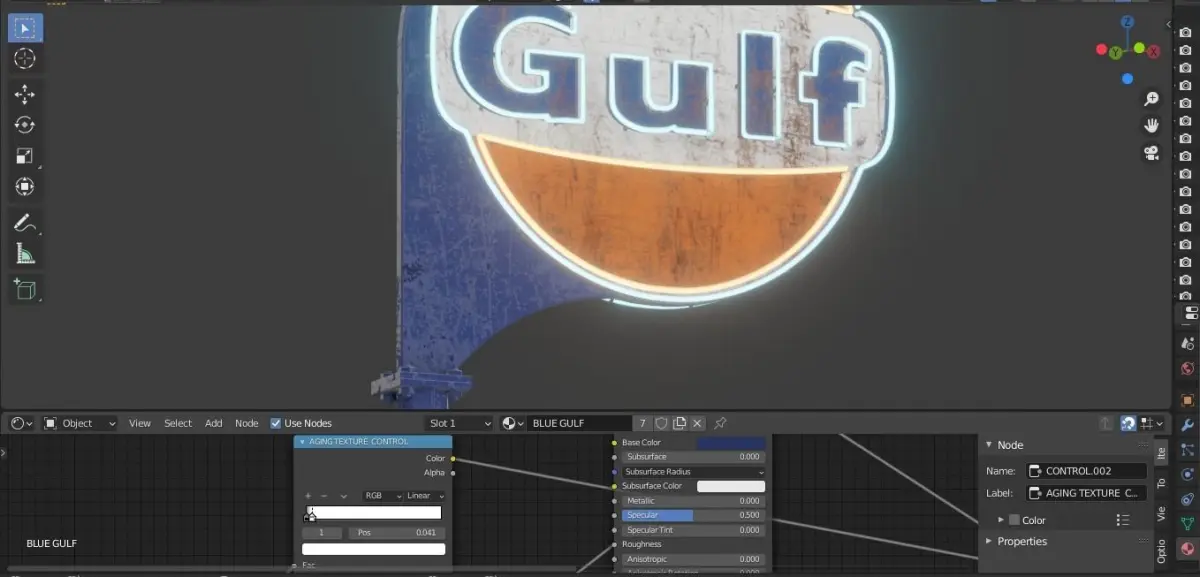Click the Metallic value slider
This screenshot has width=1200, height=577.
pos(693,501)
